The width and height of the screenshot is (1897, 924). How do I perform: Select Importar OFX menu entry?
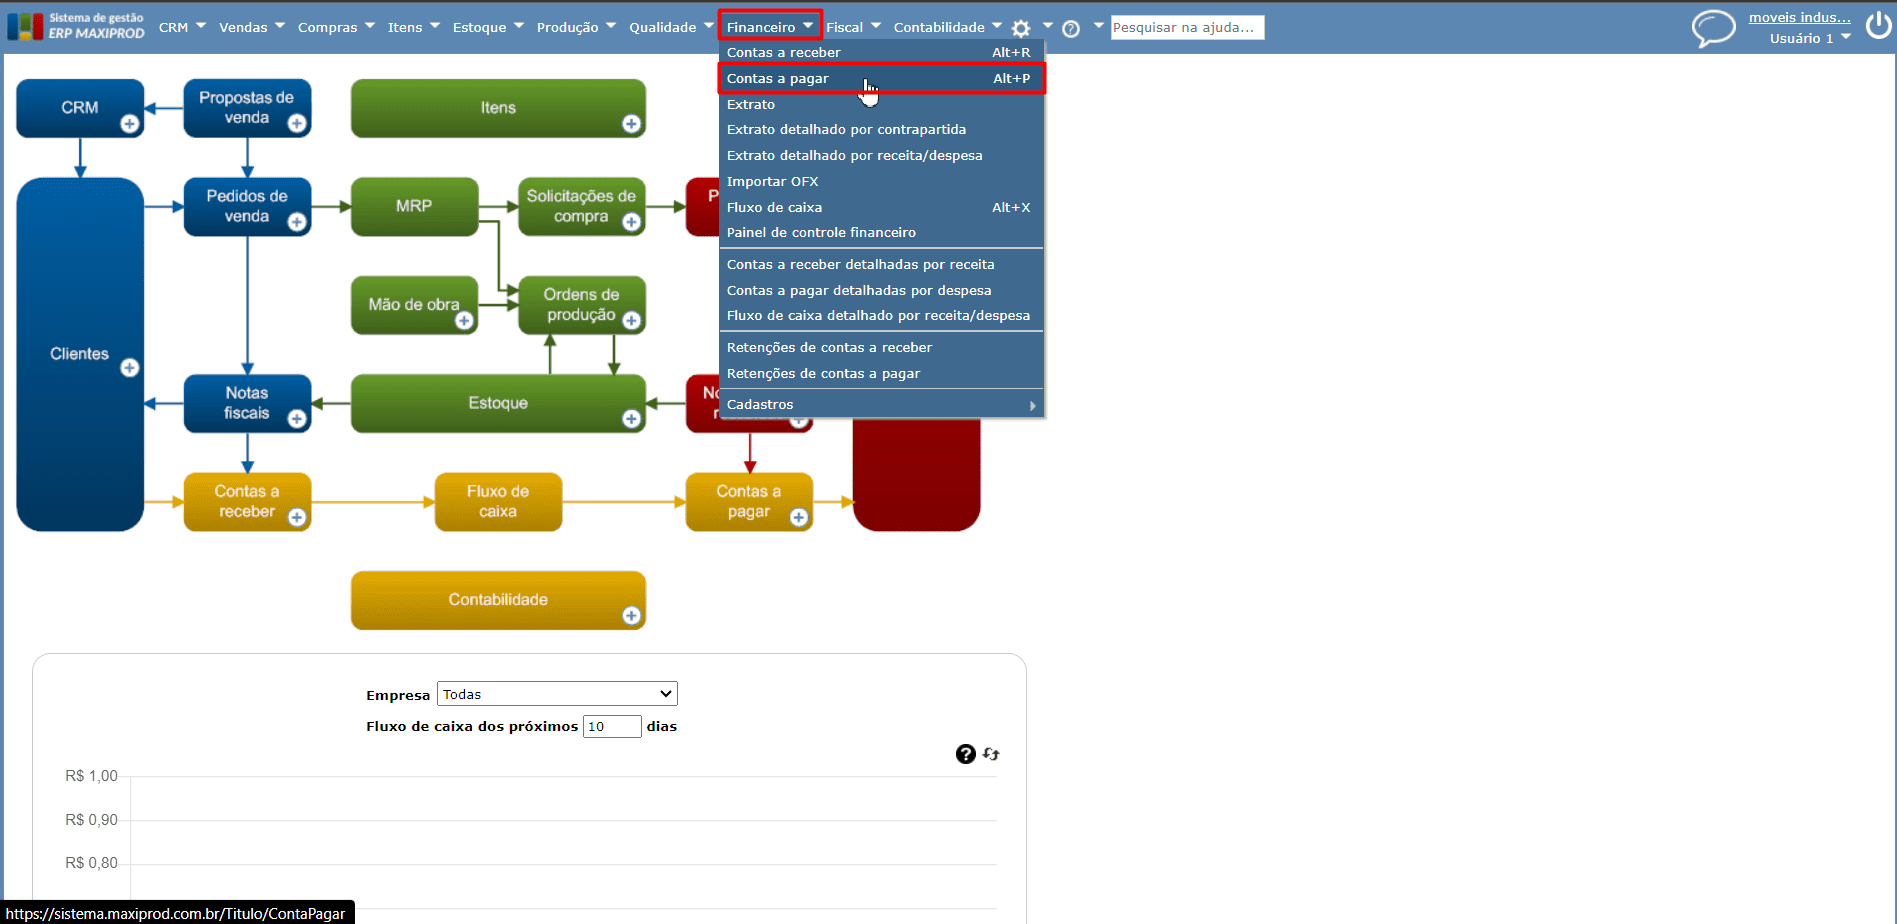click(881, 181)
